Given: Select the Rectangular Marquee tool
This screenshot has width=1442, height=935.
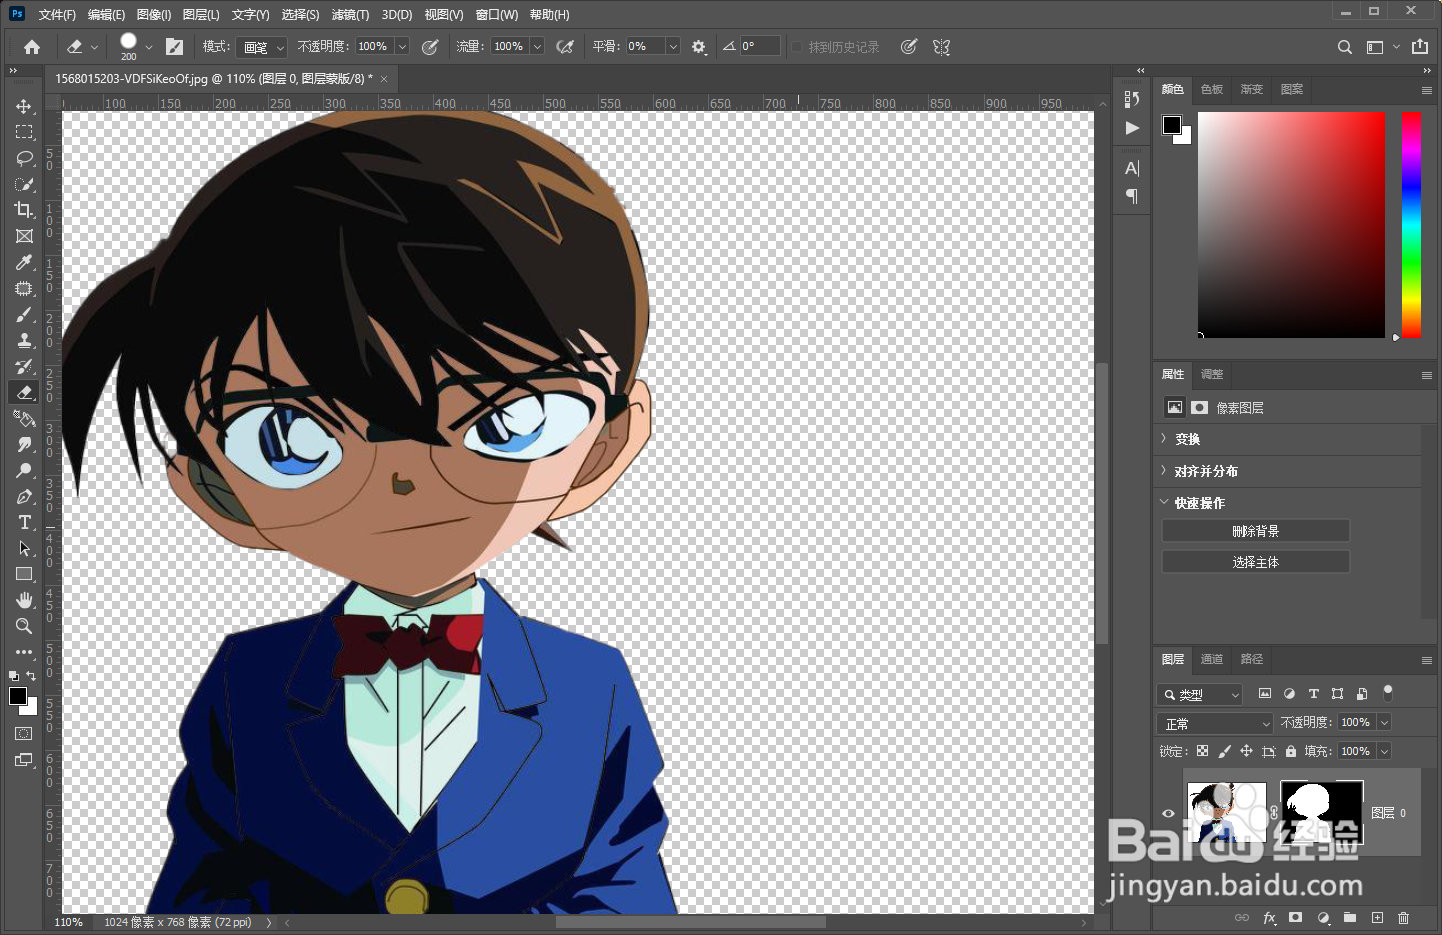Looking at the screenshot, I should [x=24, y=132].
